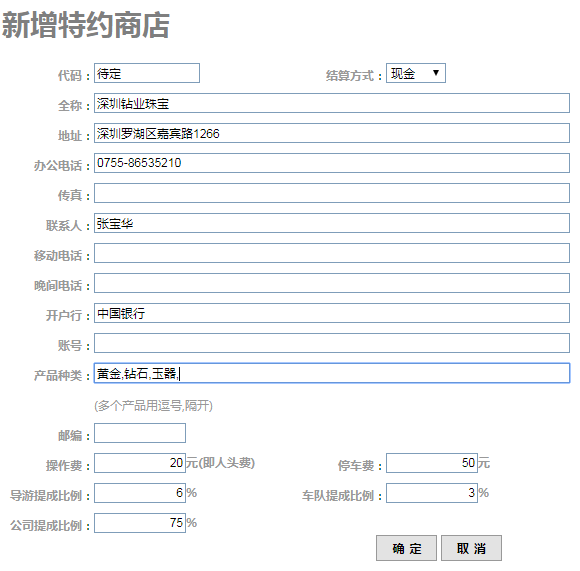Click the 操作费 field showing 20
The image size is (580, 571).
click(140, 463)
